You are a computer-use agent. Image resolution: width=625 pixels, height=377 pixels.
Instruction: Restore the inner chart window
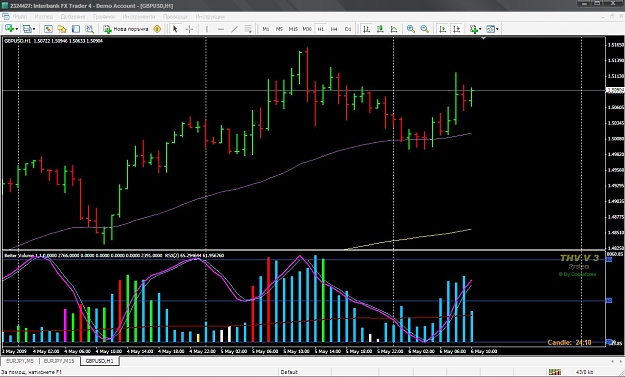[612, 16]
